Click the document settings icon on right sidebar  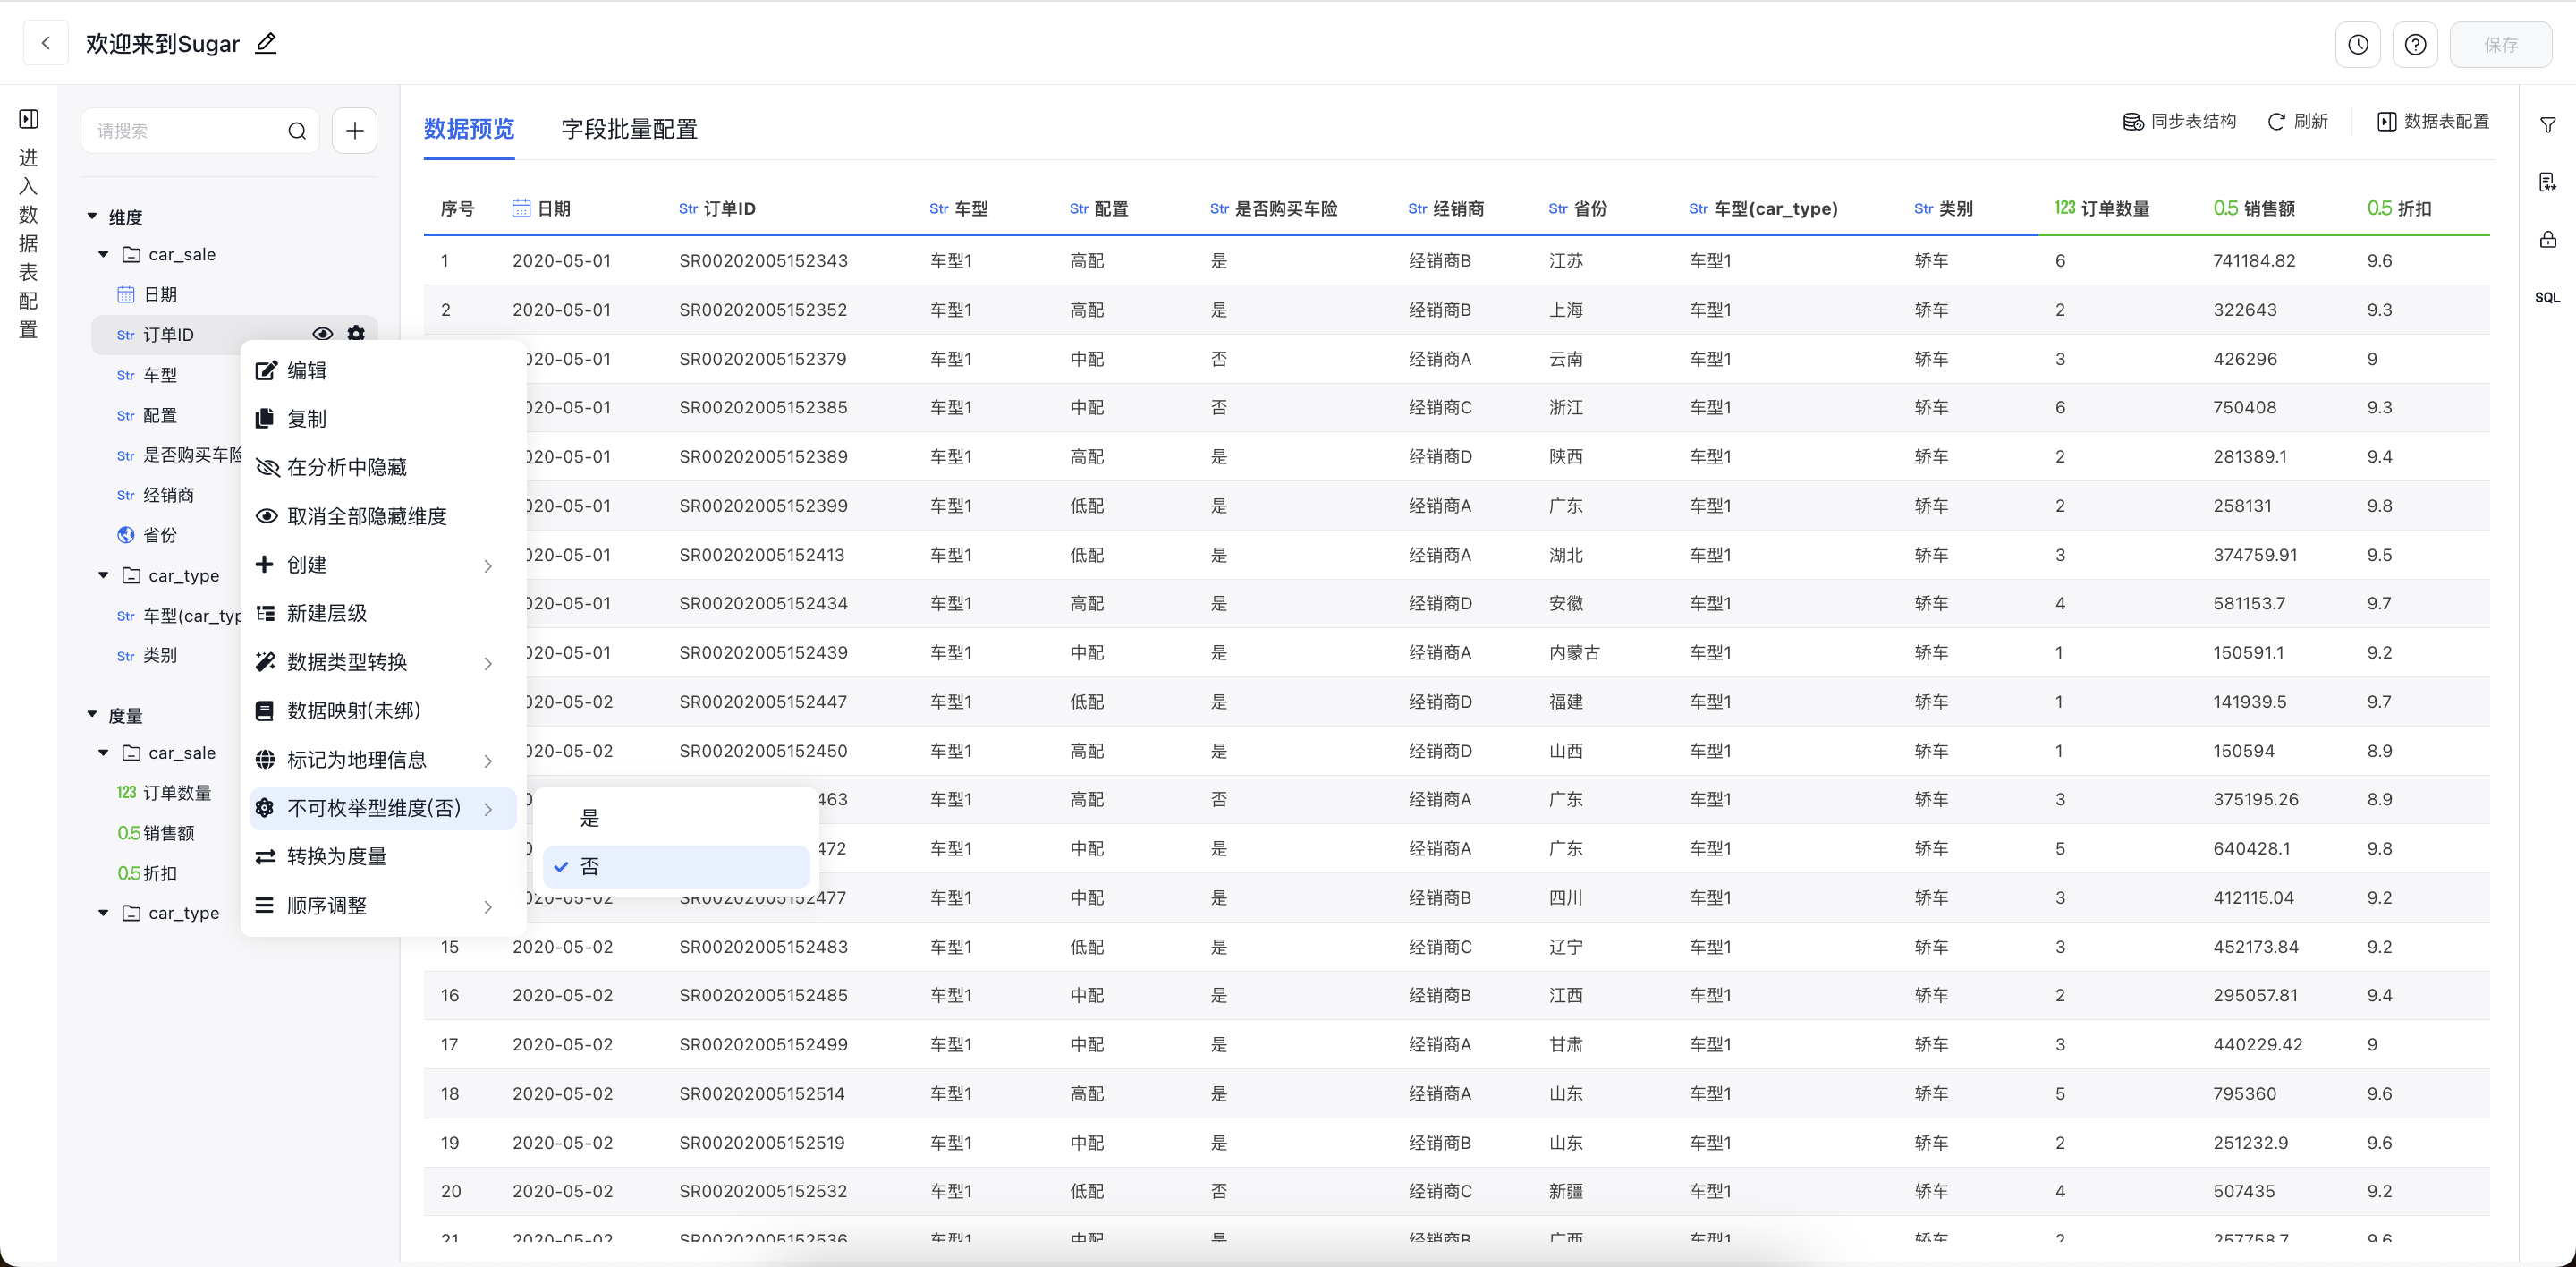pyautogui.click(x=2548, y=182)
